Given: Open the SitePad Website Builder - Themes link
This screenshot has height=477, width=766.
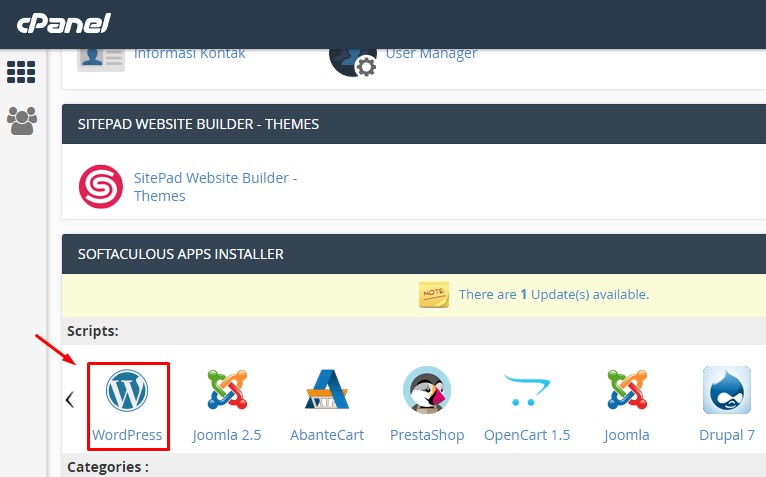Looking at the screenshot, I should click(x=215, y=186).
